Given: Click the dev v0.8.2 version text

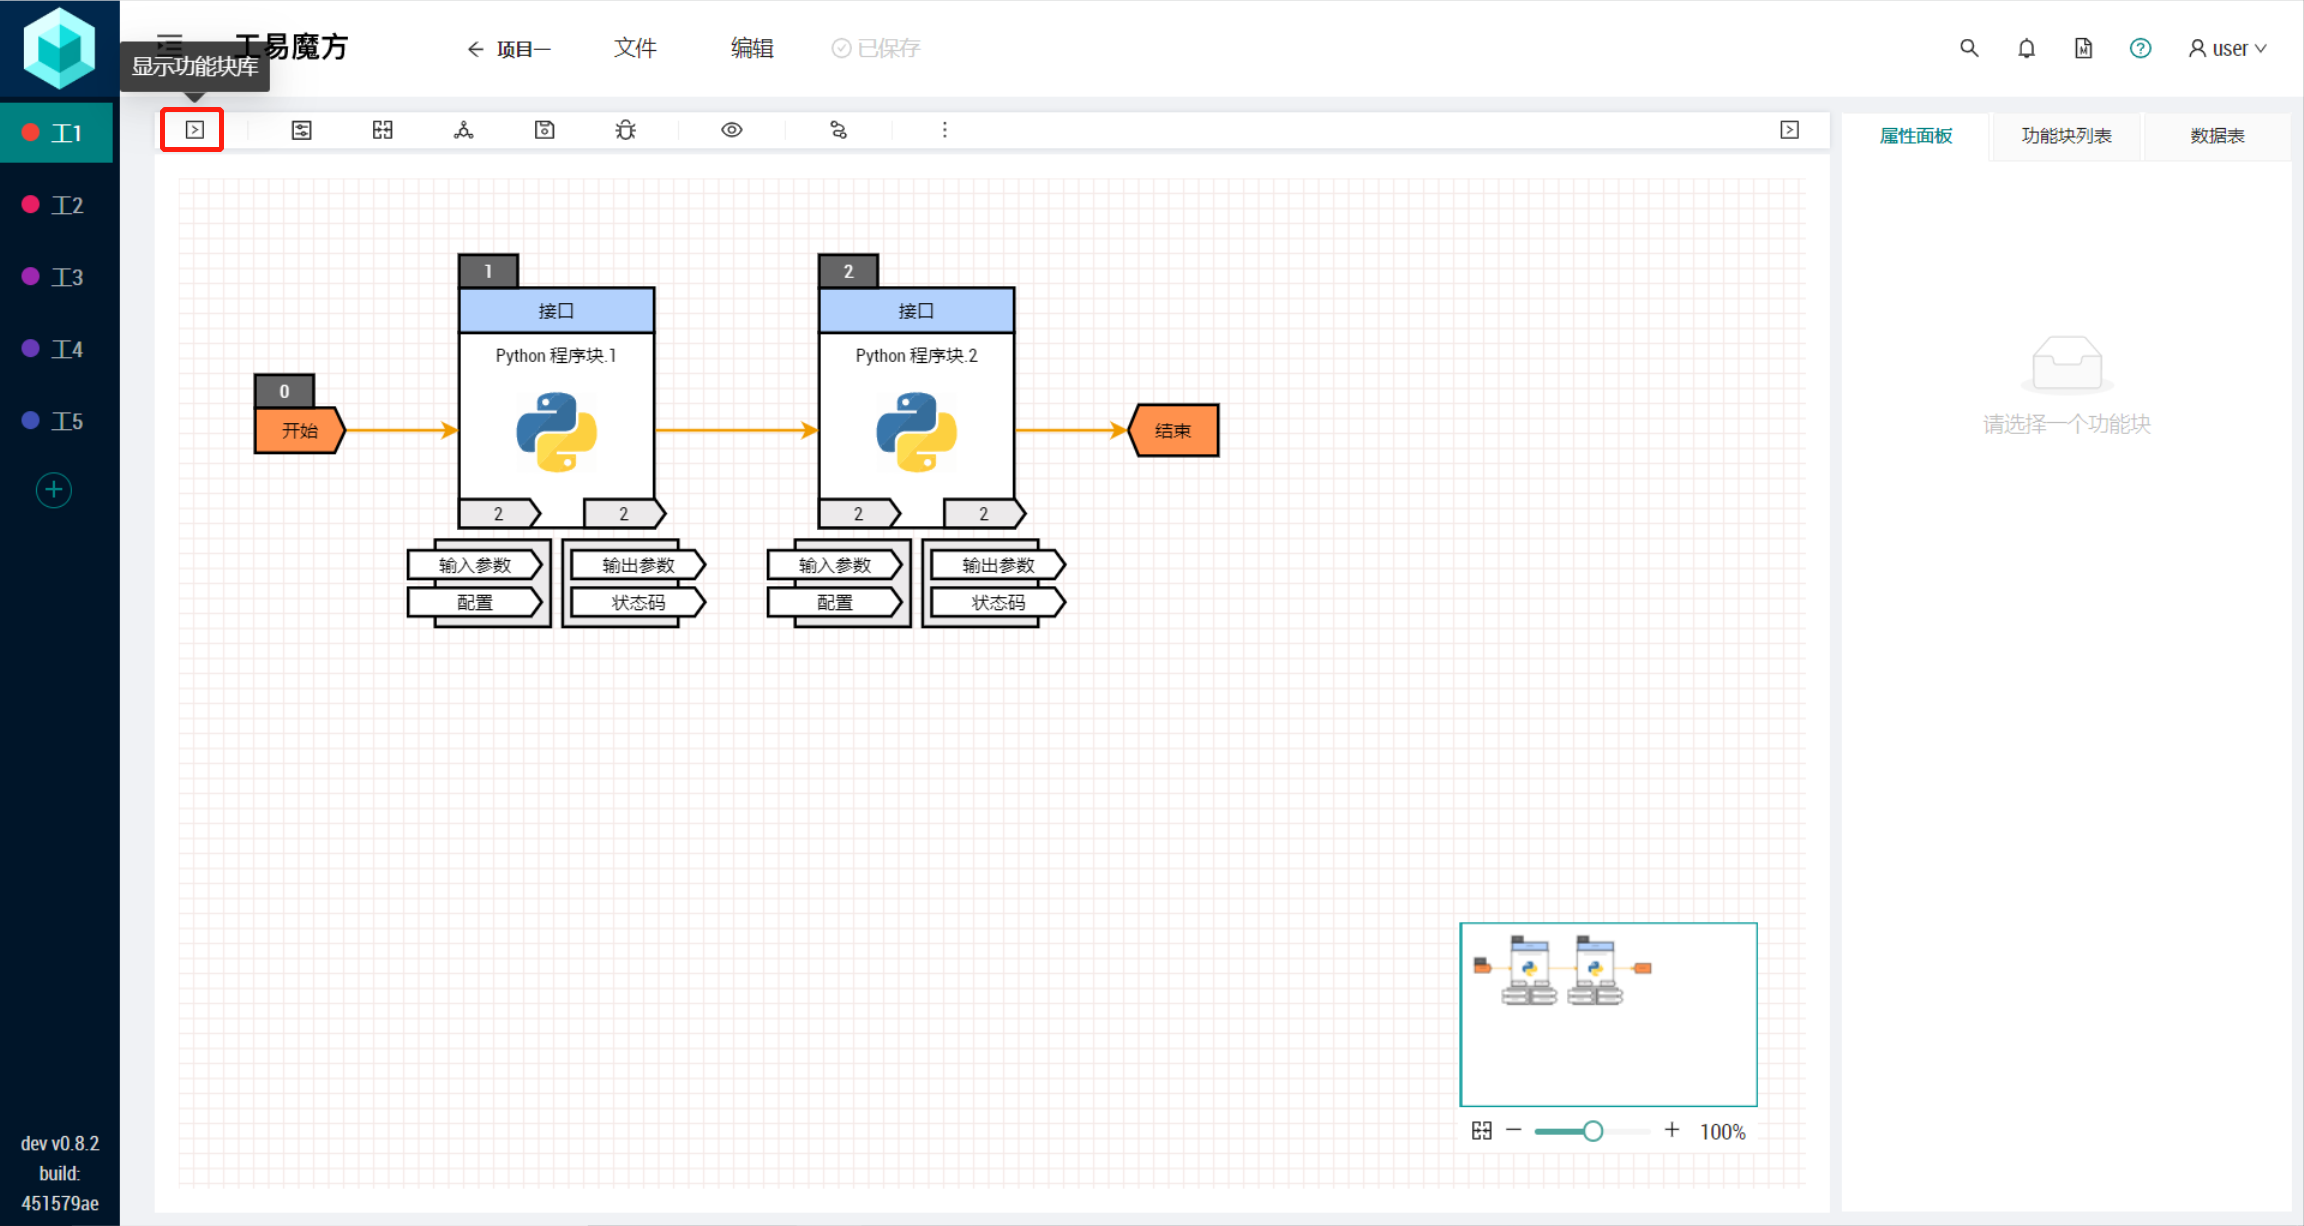Looking at the screenshot, I should pyautogui.click(x=60, y=1143).
